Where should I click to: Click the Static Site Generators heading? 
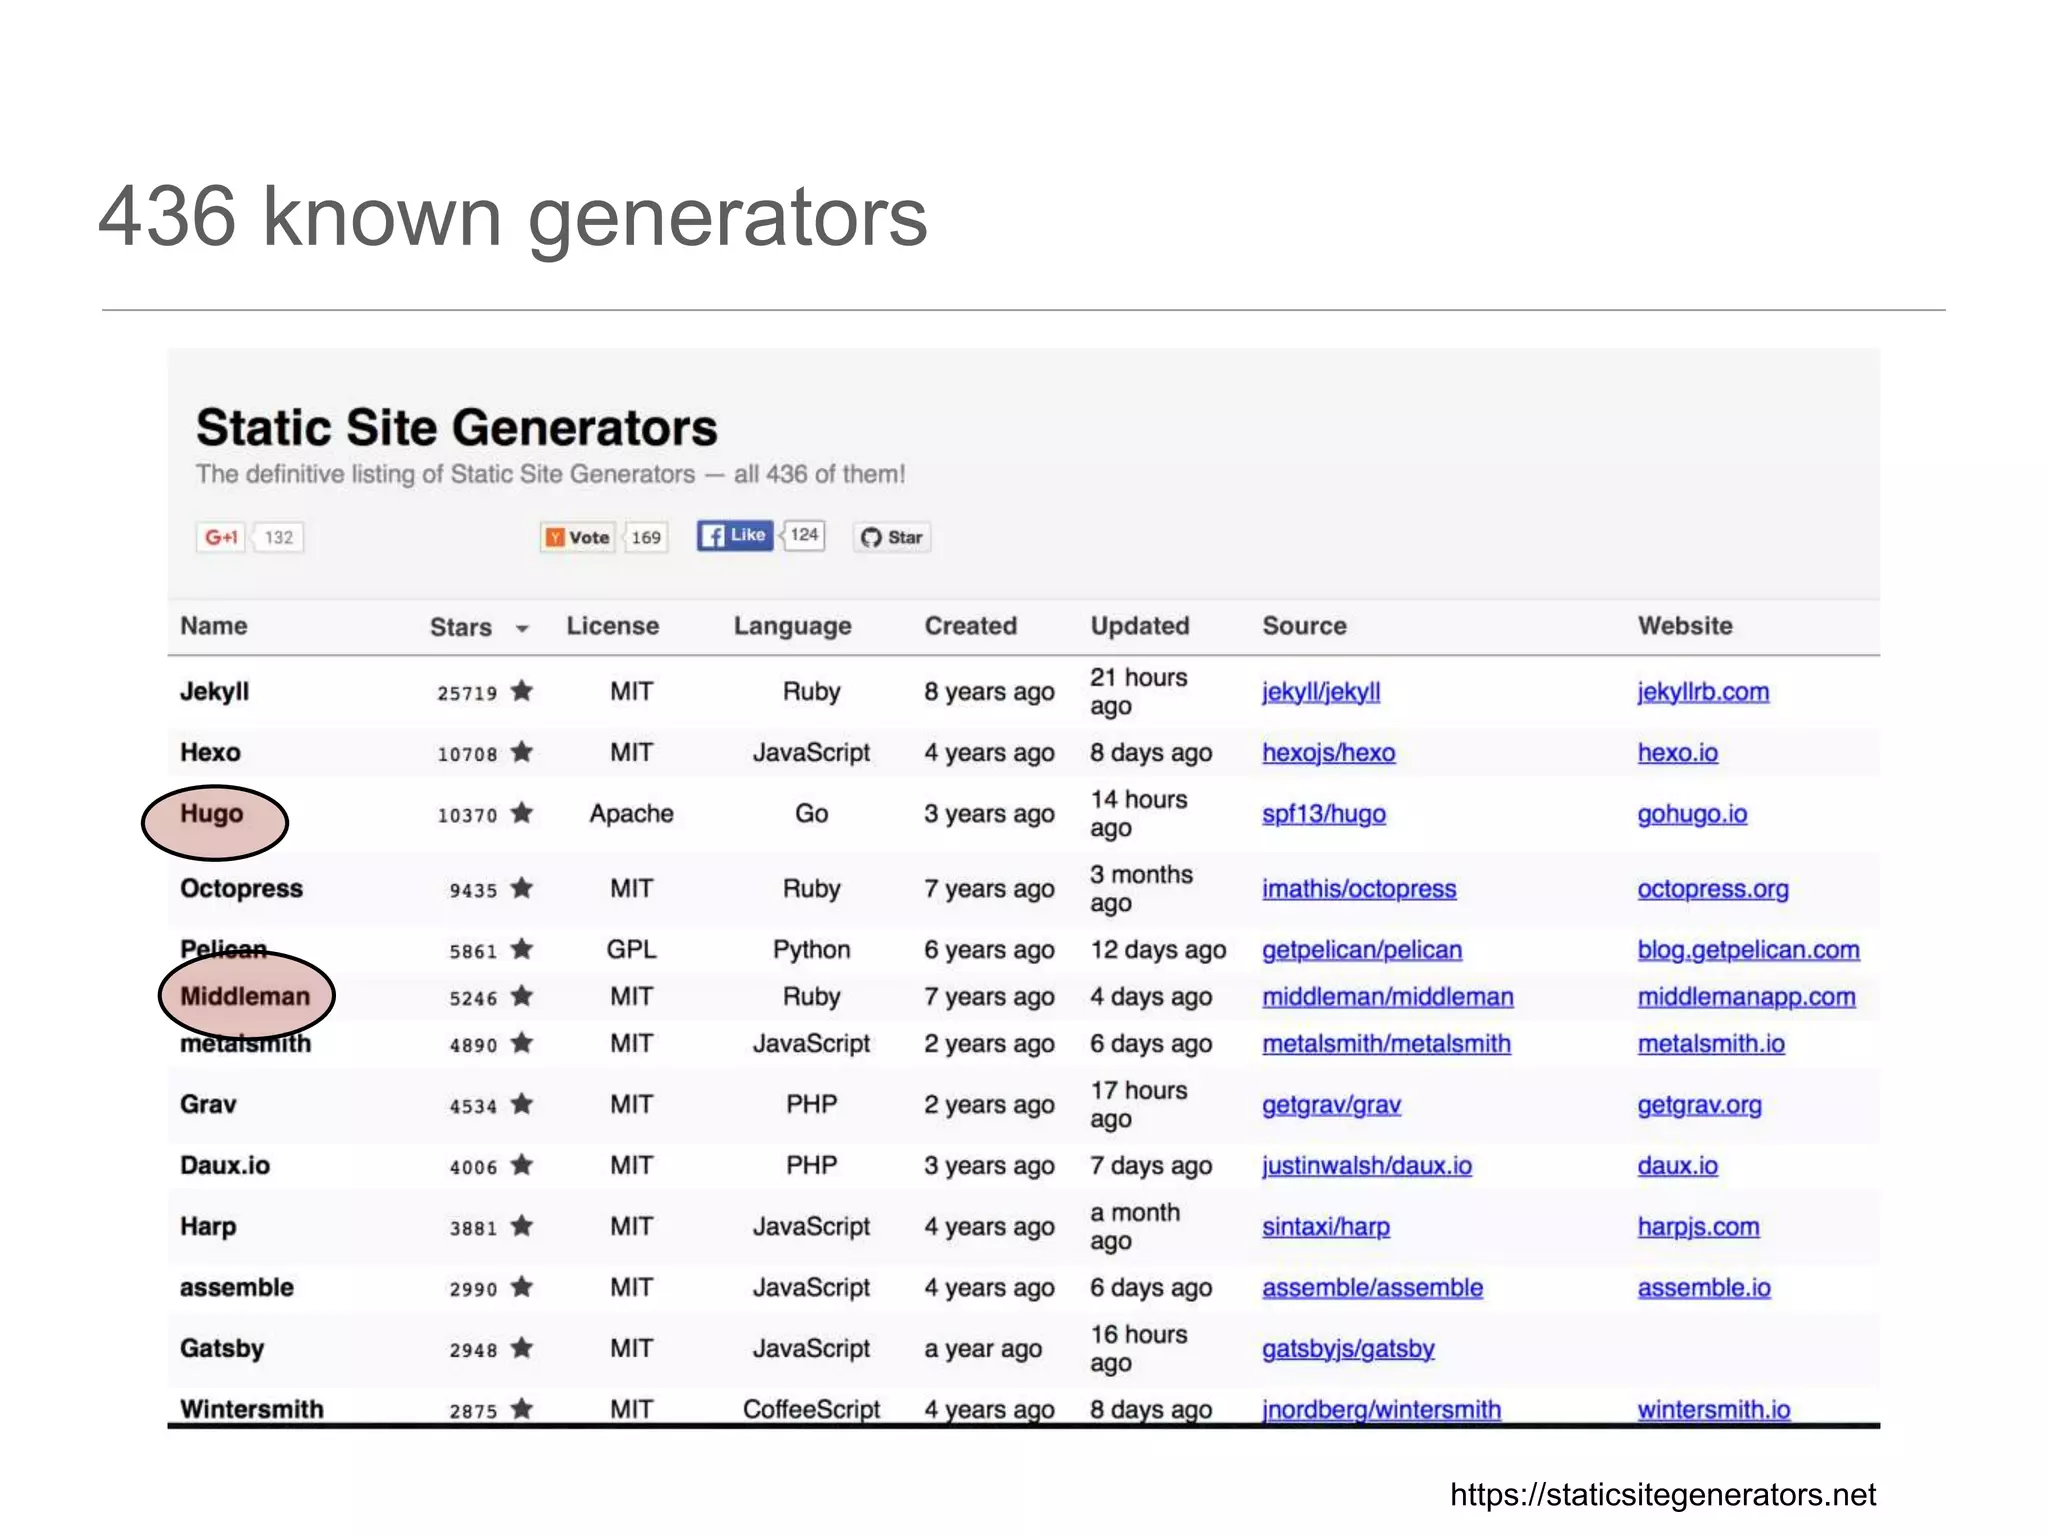click(x=457, y=428)
